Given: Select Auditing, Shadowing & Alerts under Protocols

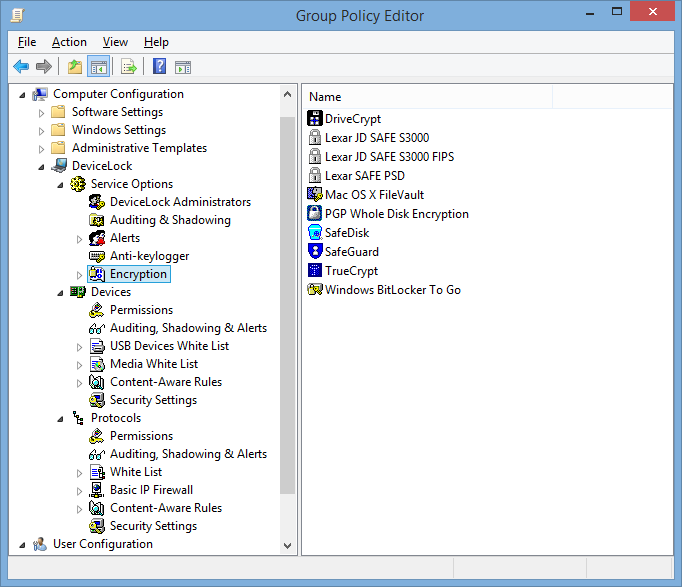Looking at the screenshot, I should [188, 454].
